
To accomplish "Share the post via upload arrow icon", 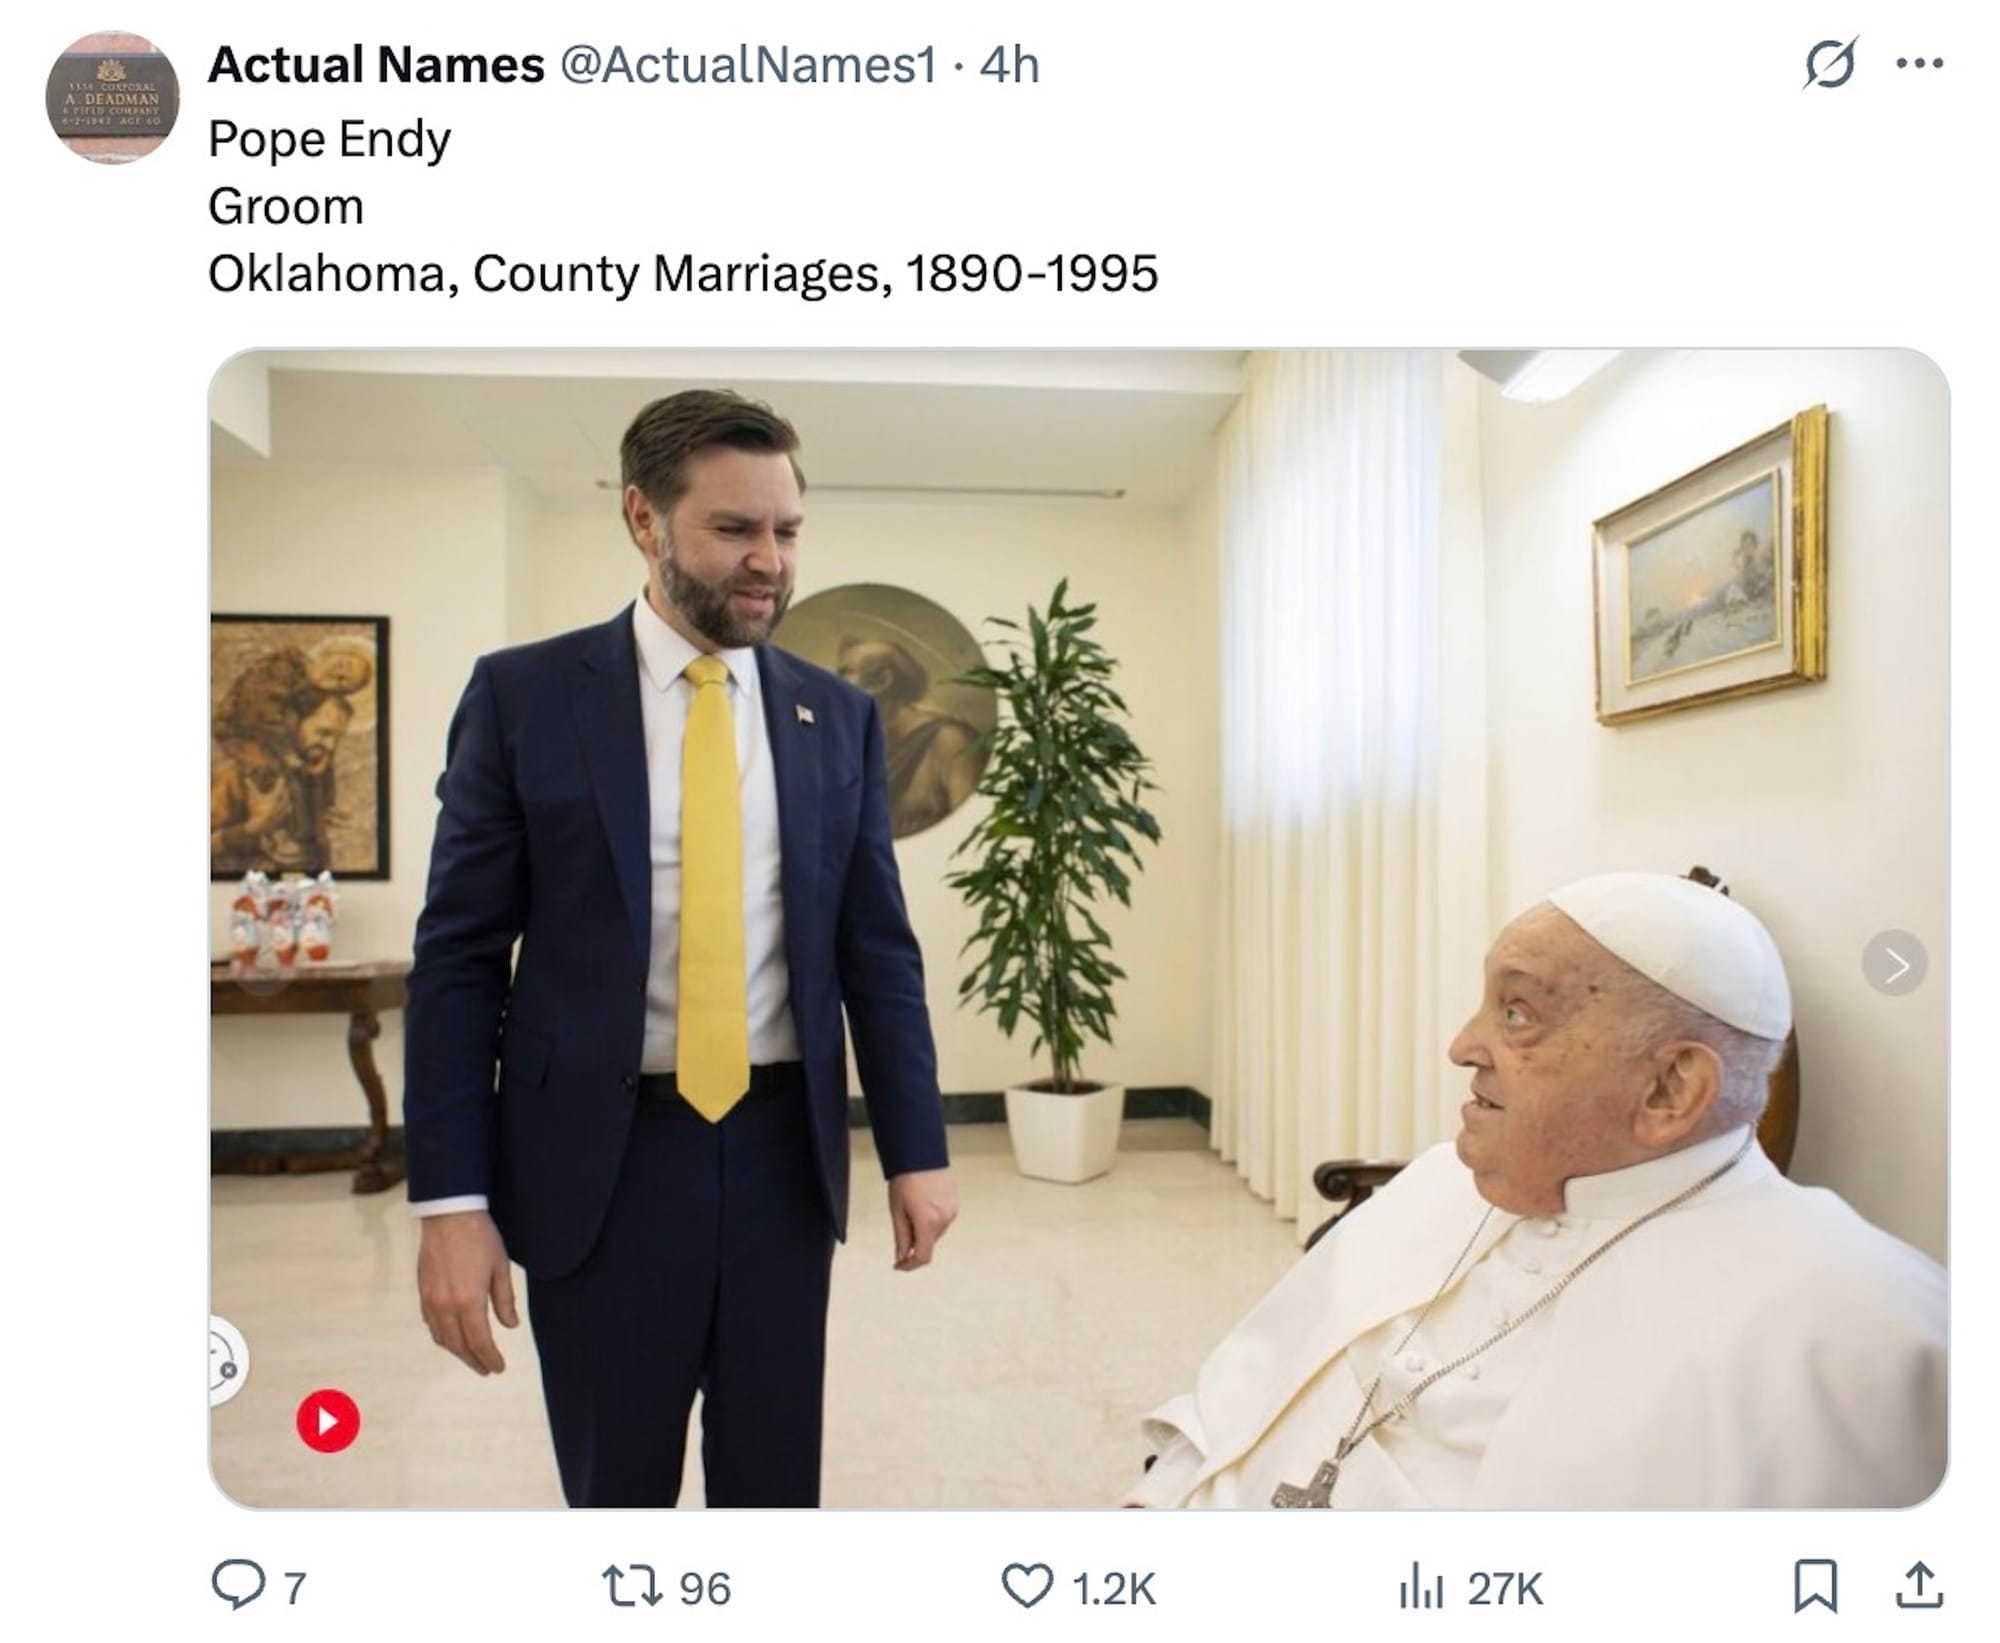I will click(1918, 1586).
